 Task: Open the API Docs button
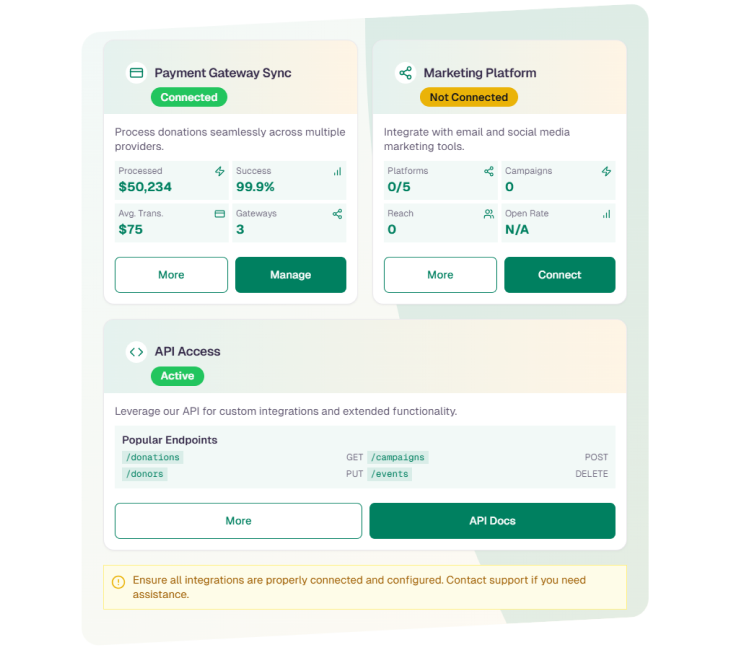492,521
